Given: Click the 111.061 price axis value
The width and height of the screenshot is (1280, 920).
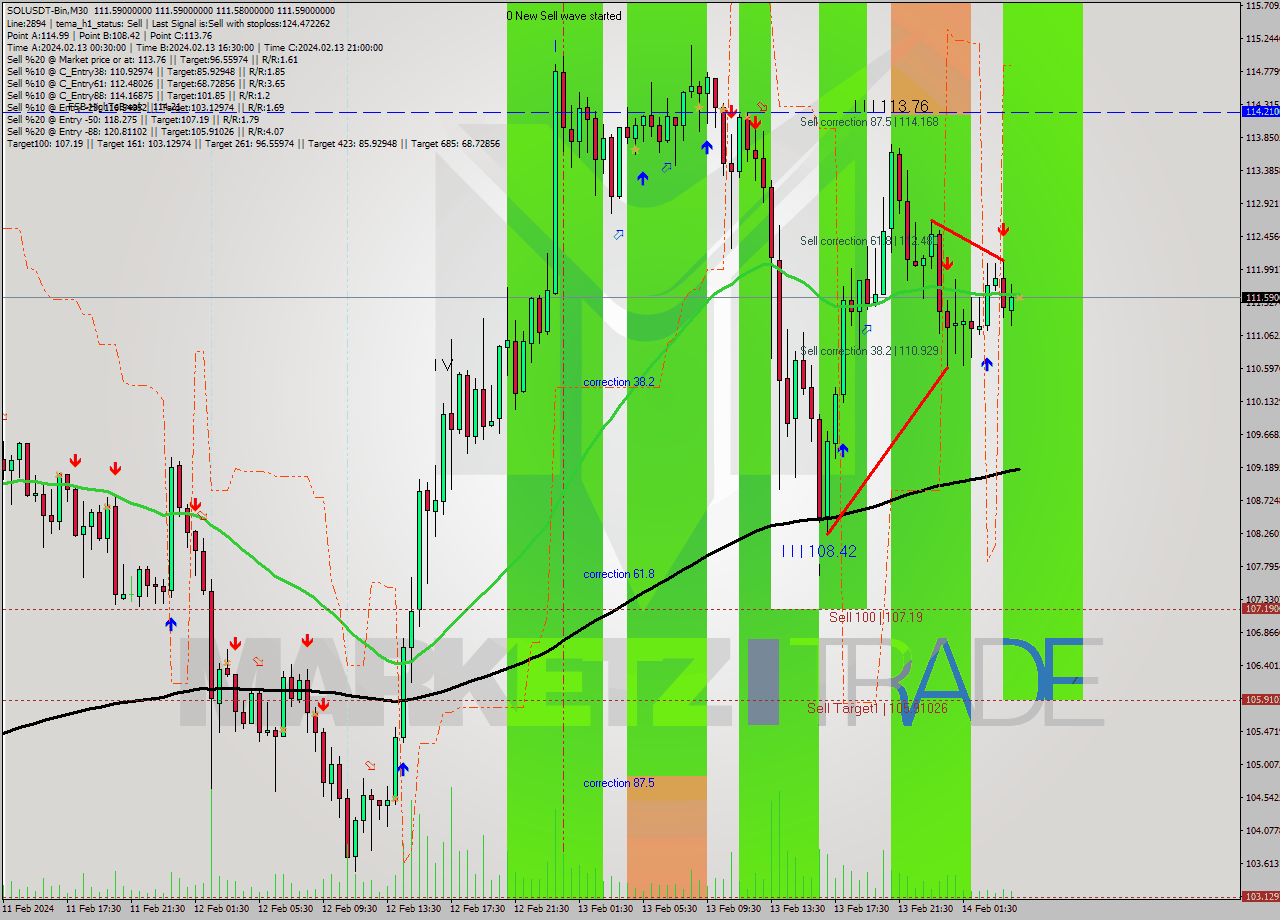Looking at the screenshot, I should (1262, 335).
